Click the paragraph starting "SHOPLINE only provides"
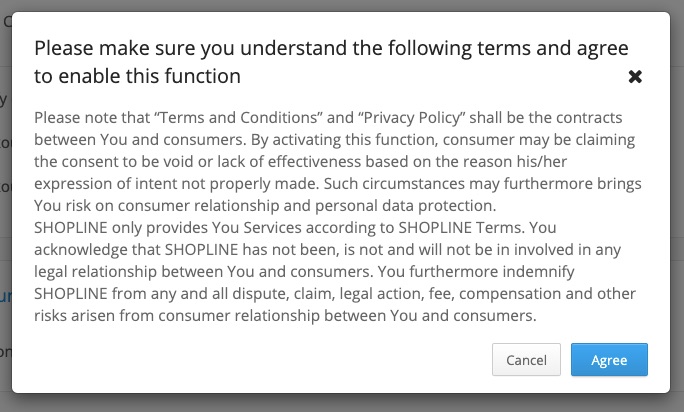 (x=335, y=271)
